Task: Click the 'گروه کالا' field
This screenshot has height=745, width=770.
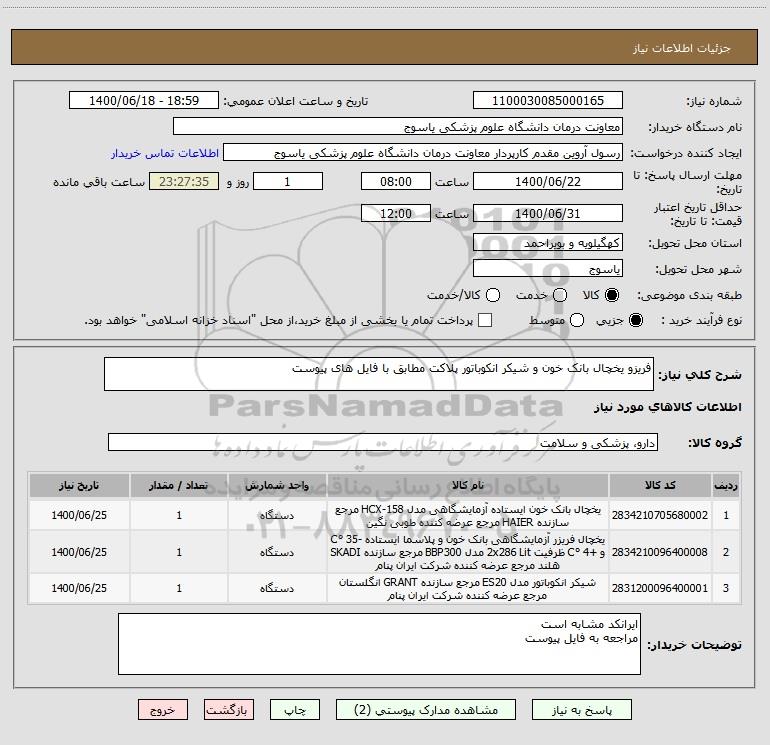Action: tap(380, 441)
